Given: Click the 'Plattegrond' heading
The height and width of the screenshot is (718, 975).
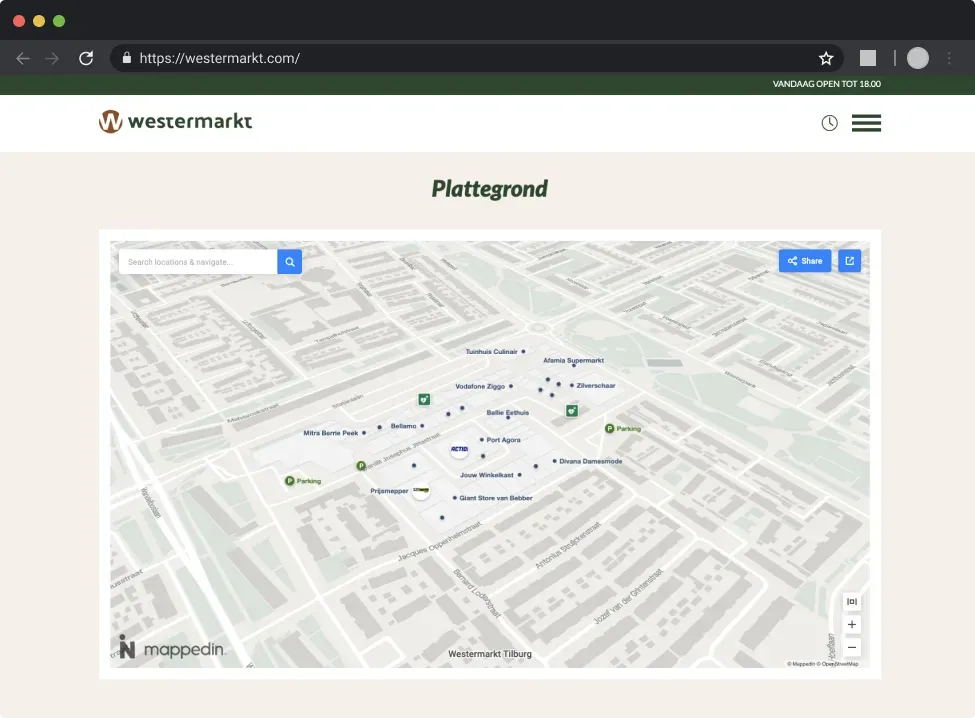Looking at the screenshot, I should [x=490, y=189].
